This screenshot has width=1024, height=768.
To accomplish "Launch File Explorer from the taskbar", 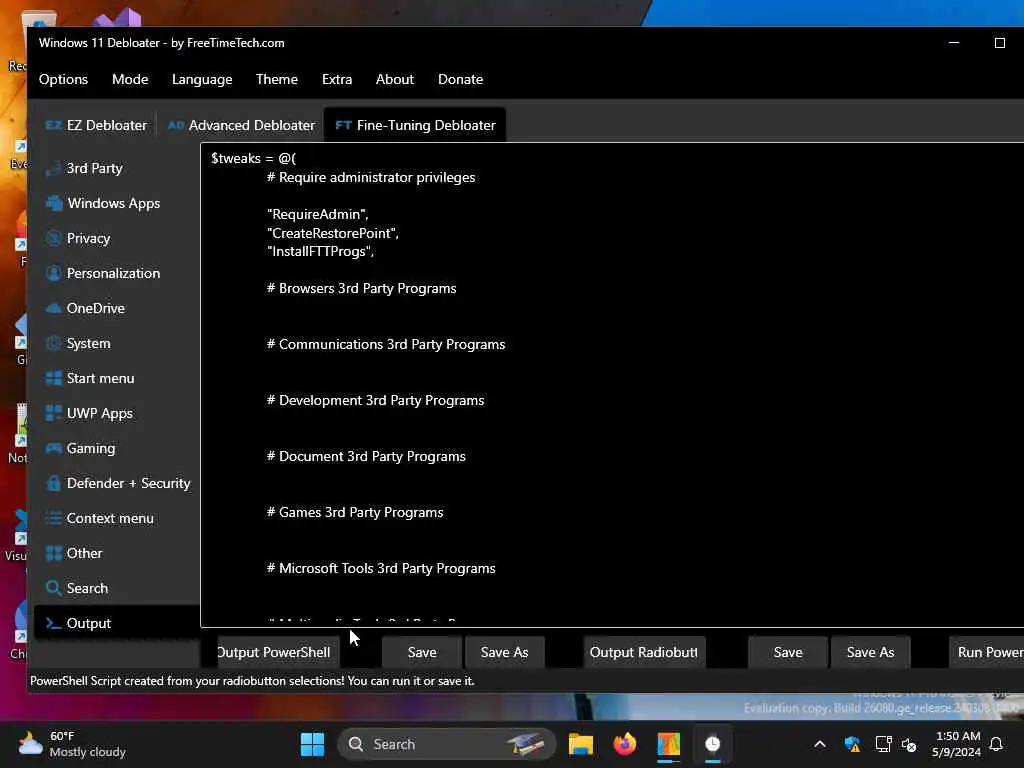I will pyautogui.click(x=581, y=744).
